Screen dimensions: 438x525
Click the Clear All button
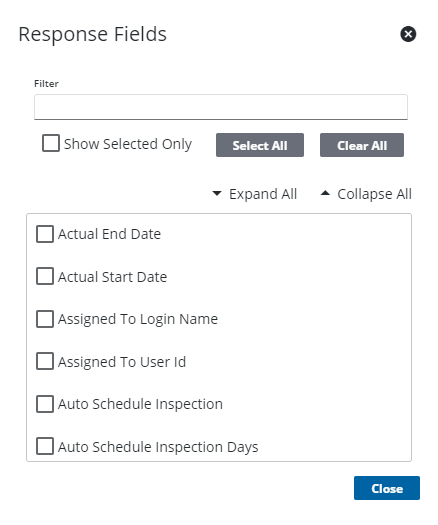coord(362,145)
